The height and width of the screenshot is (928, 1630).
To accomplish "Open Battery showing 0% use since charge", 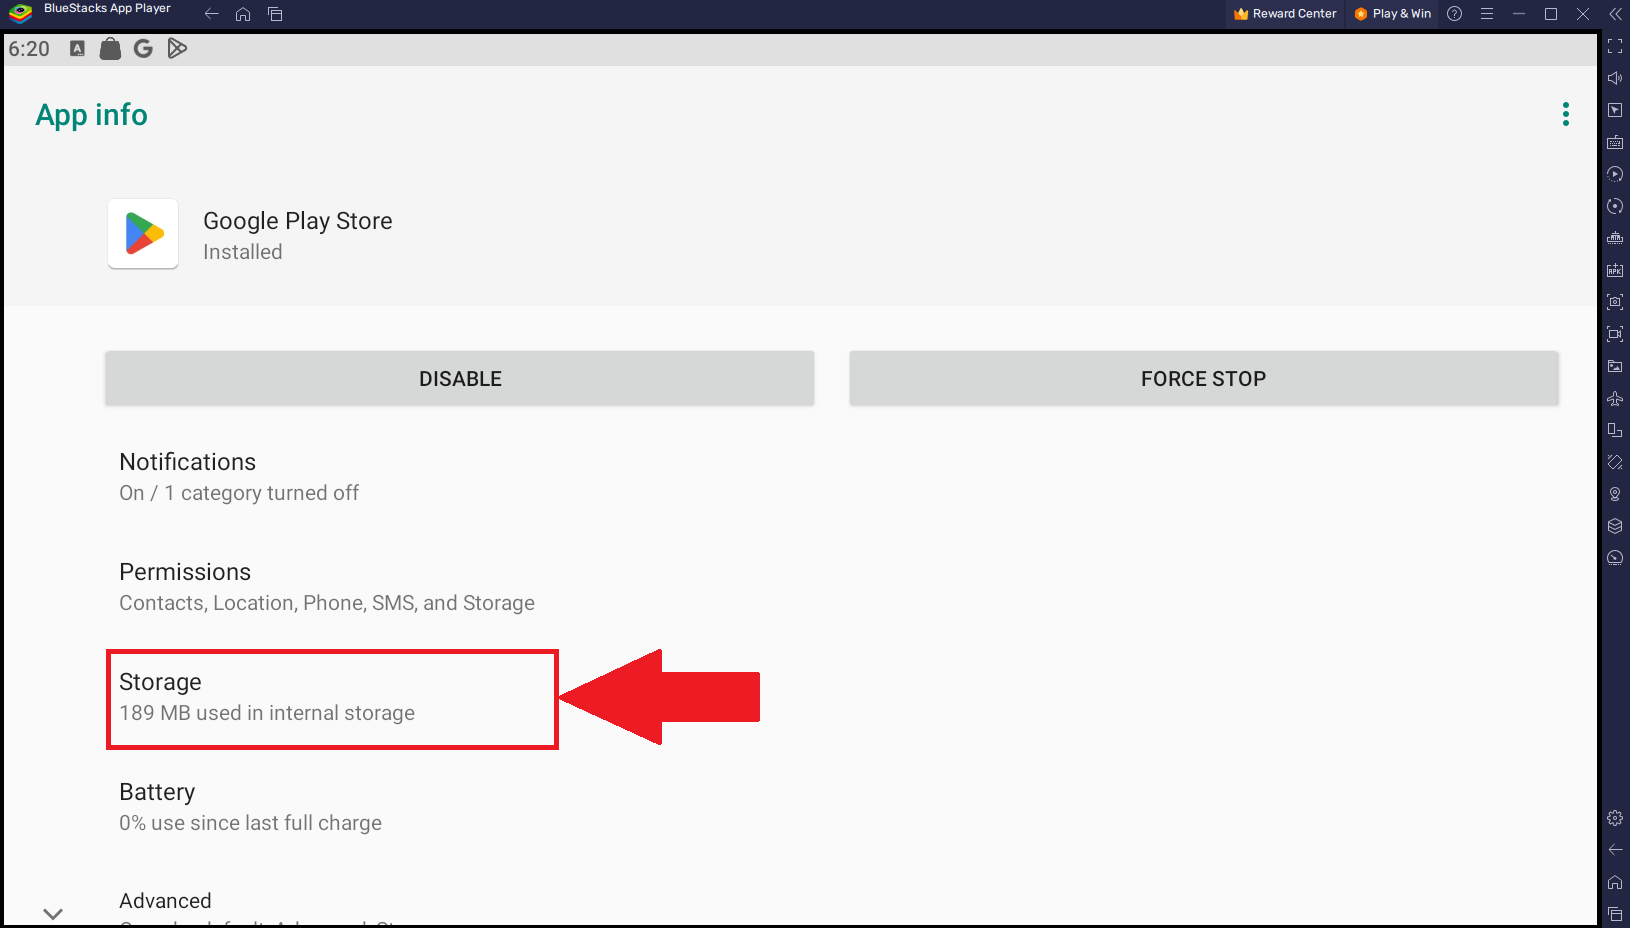I will (x=250, y=806).
